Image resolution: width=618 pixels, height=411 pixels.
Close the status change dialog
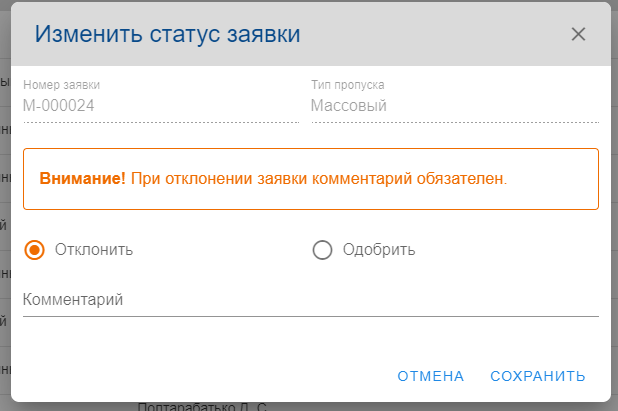click(578, 34)
